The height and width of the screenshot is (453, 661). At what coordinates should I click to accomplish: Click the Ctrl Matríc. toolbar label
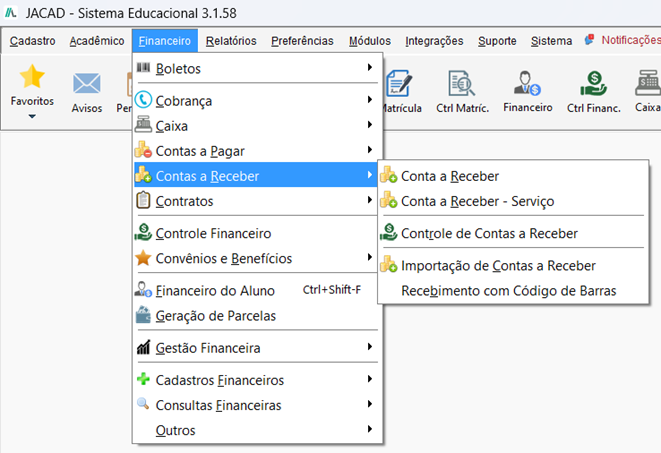[462, 108]
